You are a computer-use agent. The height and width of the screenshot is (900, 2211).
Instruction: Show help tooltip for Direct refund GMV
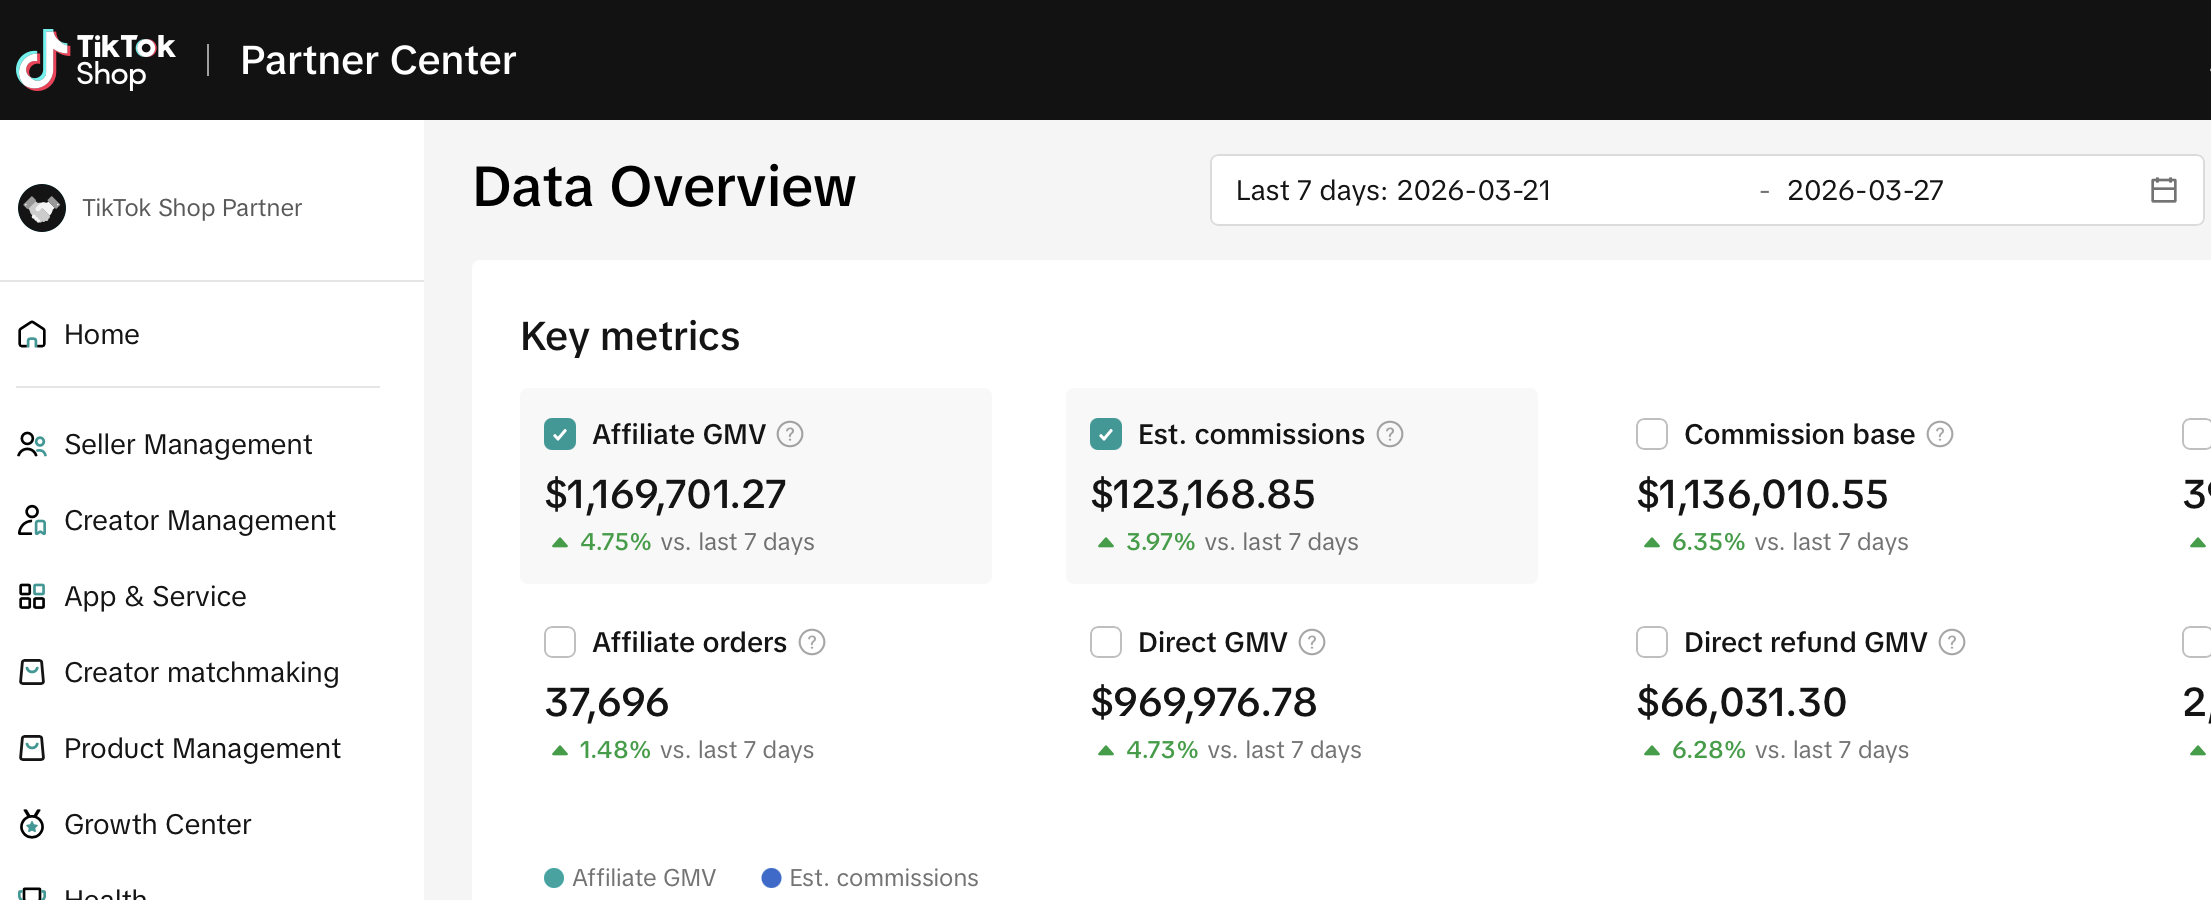point(1952,642)
